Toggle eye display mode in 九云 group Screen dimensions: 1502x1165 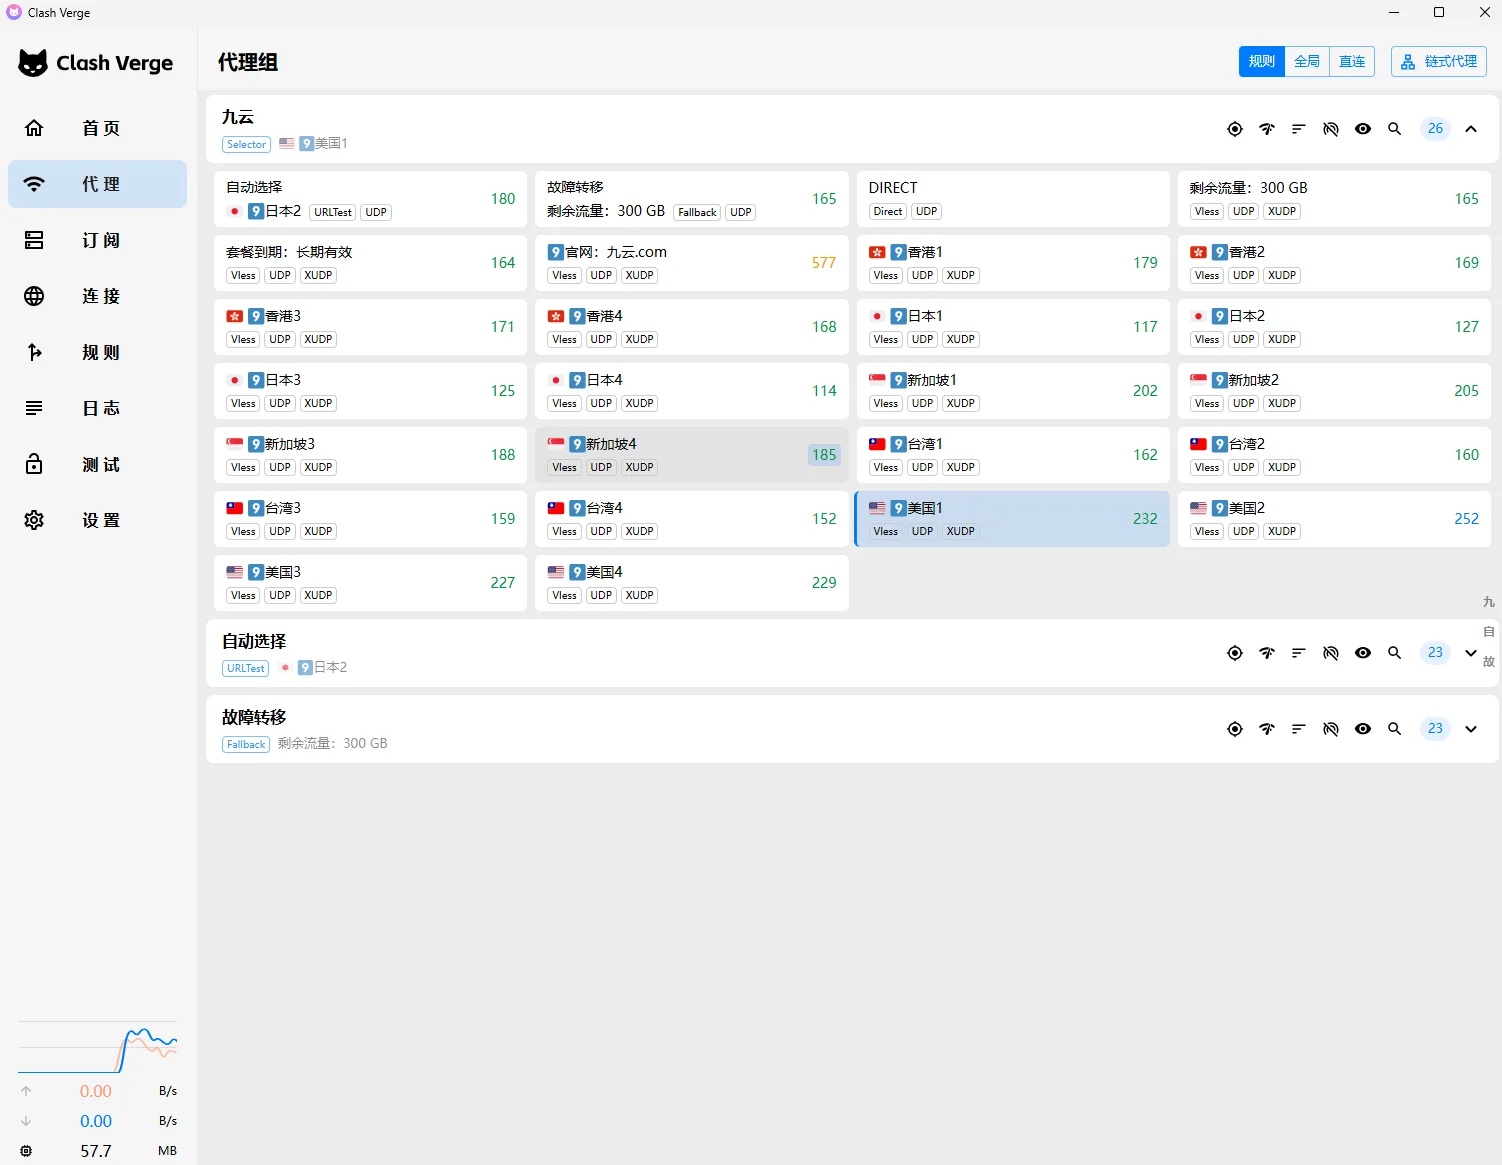tap(1363, 129)
